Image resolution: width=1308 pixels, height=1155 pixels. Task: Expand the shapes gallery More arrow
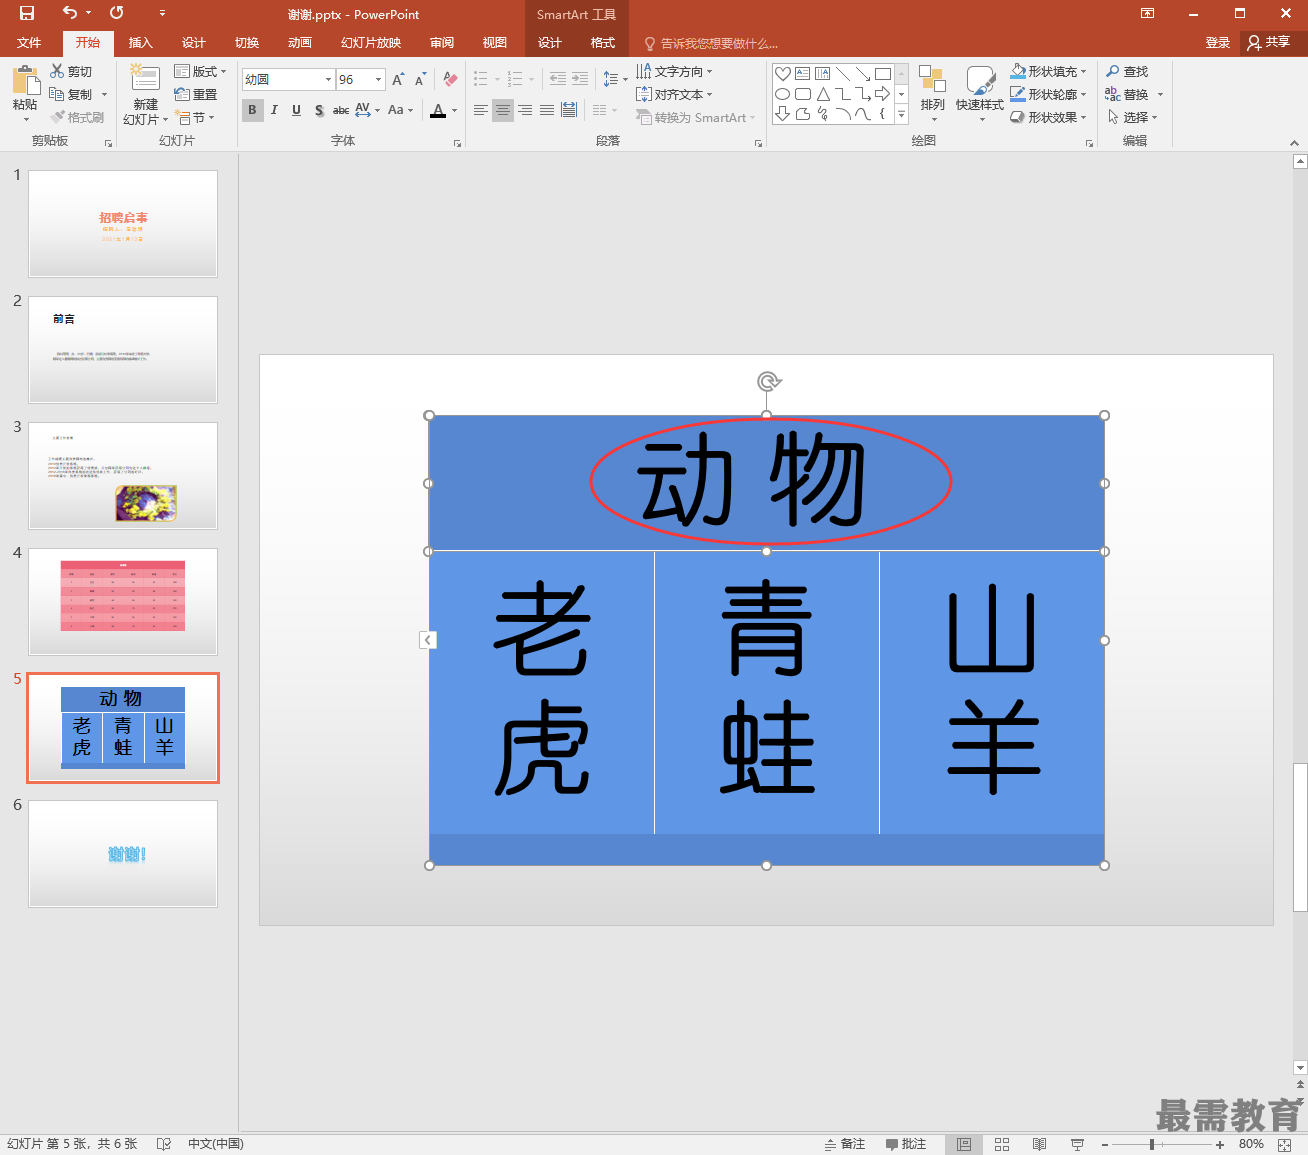(901, 114)
